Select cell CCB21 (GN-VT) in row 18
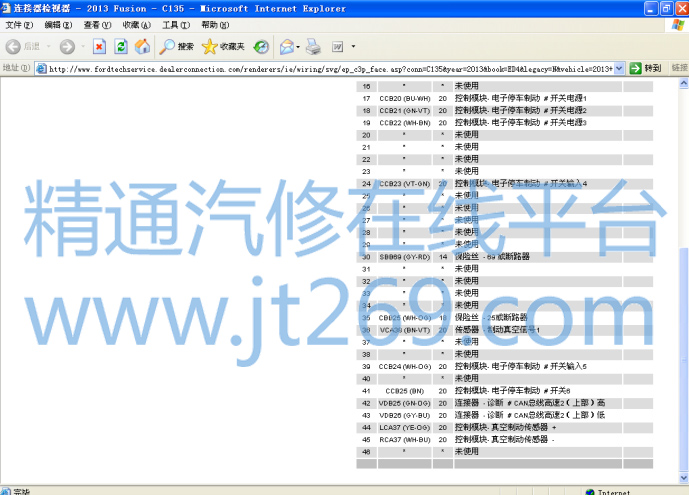Viewport: 689px width, 495px height. pos(405,111)
